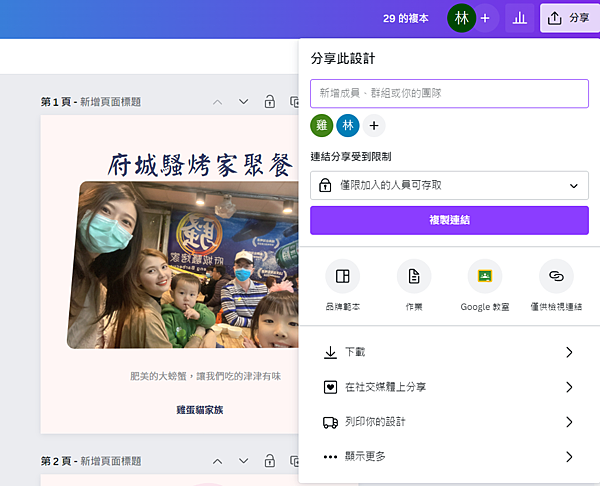The image size is (600, 486).
Task: Select the green 雞 member avatar
Action: pos(322,125)
